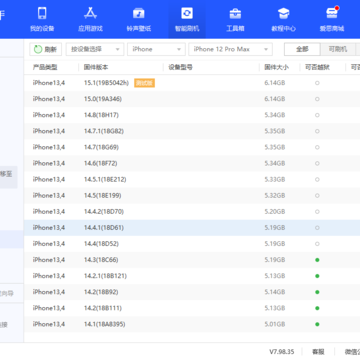Select firmware 14.1(18A8395)
Image resolution: width=360 pixels, height=360 pixels.
(192, 324)
